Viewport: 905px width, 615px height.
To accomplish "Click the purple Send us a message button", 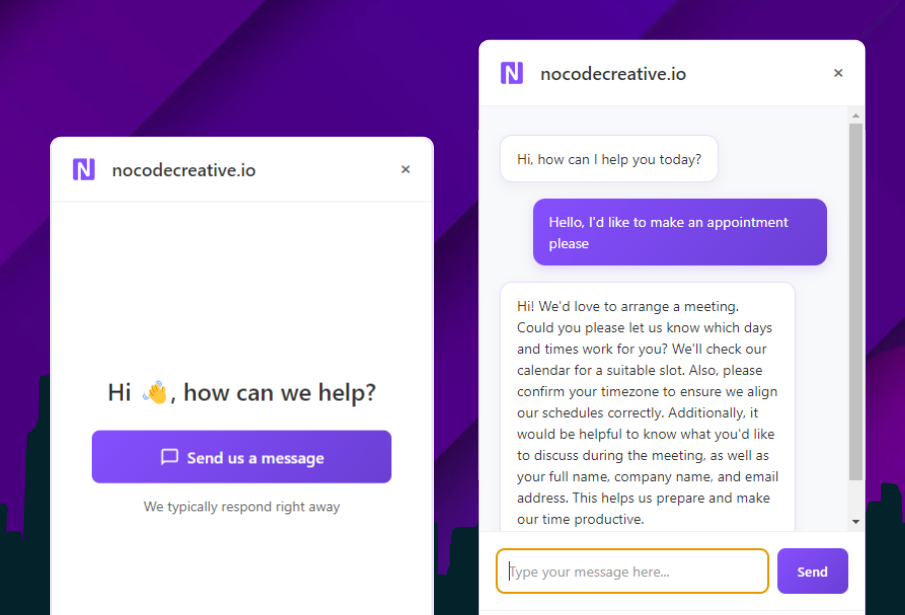I will [x=241, y=457].
